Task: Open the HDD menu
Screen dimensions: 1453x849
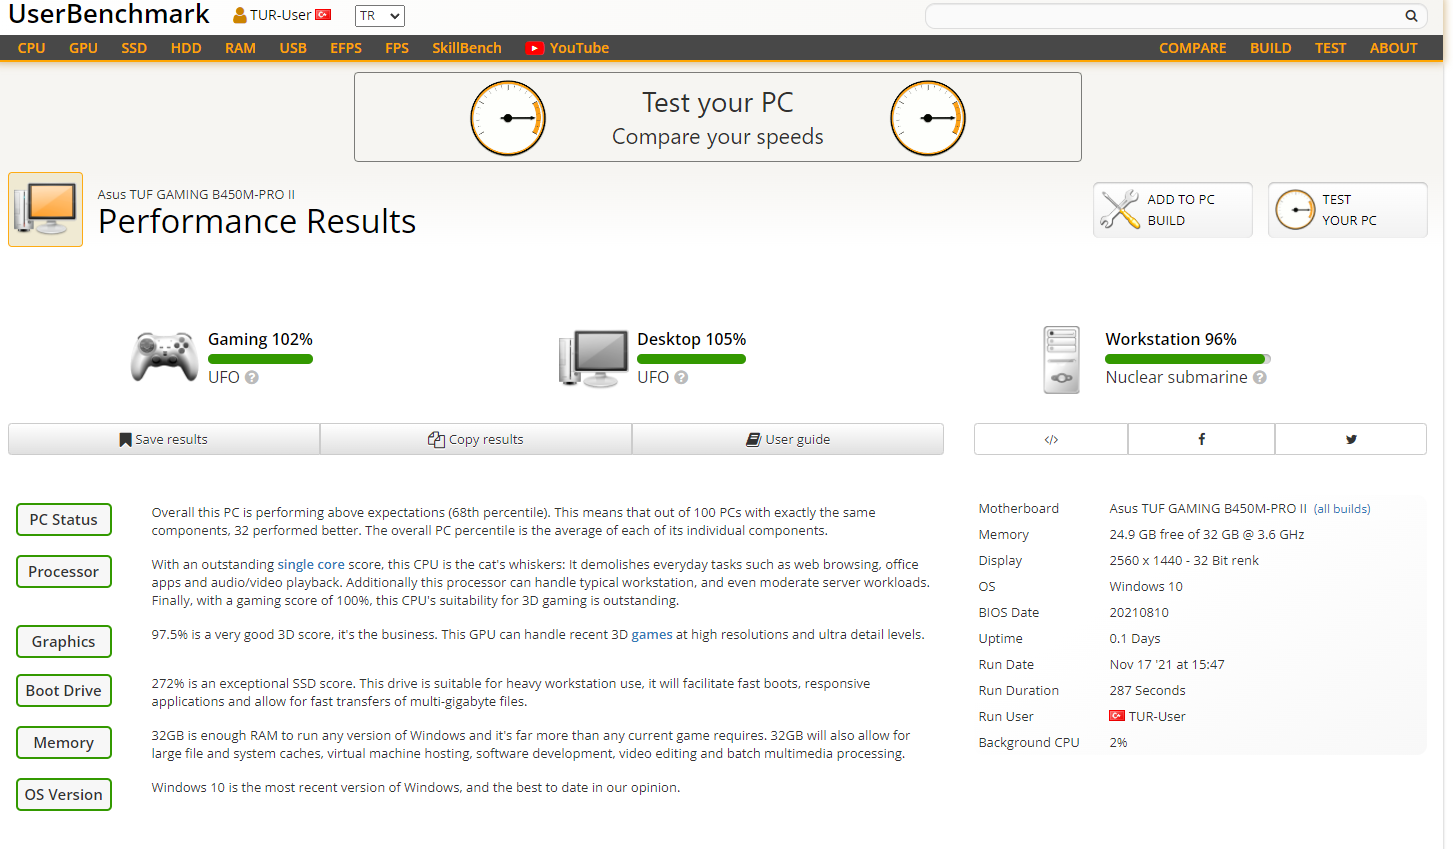Action: click(x=186, y=48)
